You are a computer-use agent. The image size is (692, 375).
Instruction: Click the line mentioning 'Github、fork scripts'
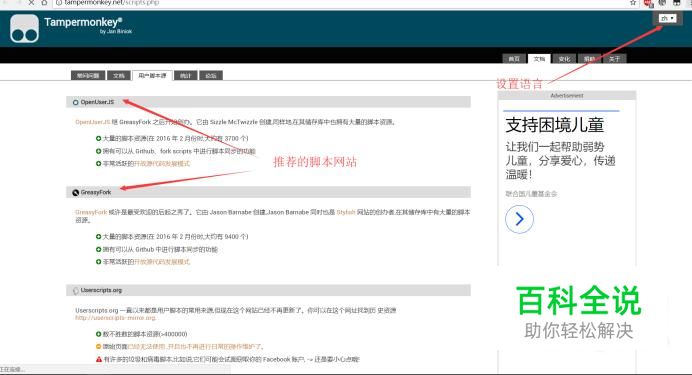(x=179, y=151)
